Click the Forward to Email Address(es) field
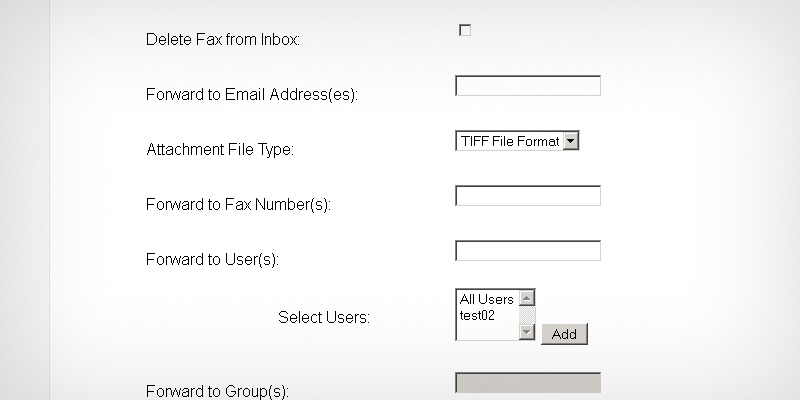The image size is (800, 400). point(528,86)
